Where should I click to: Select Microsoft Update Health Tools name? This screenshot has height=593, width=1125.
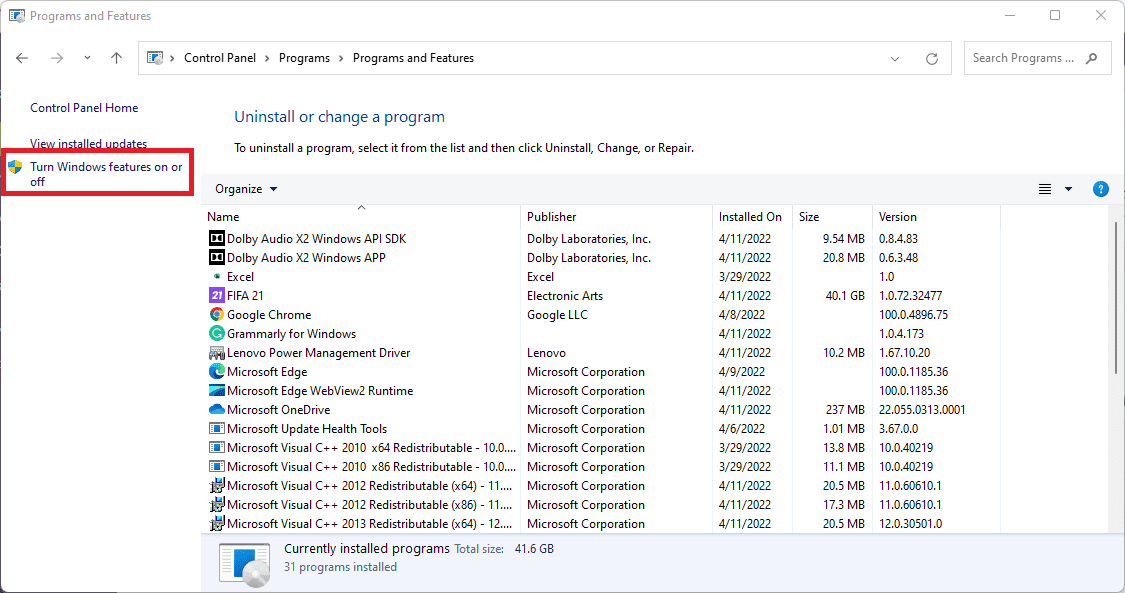(307, 429)
